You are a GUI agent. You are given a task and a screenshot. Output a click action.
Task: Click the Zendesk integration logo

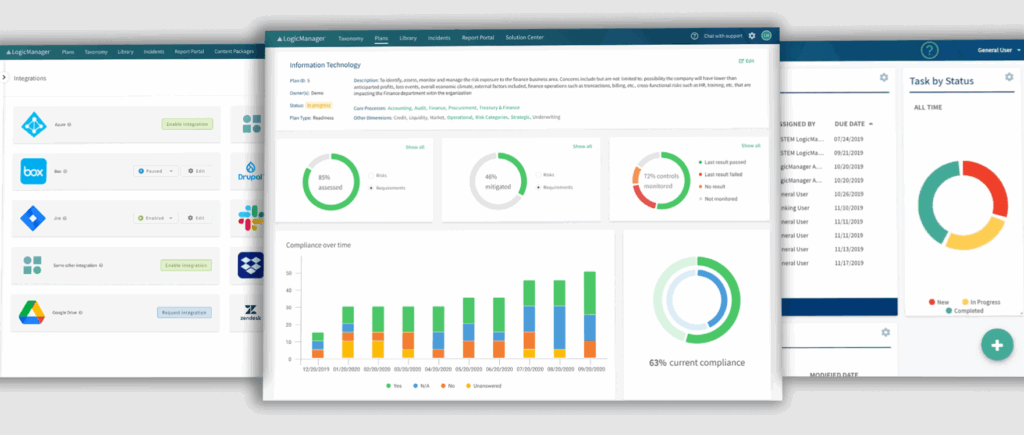point(251,312)
